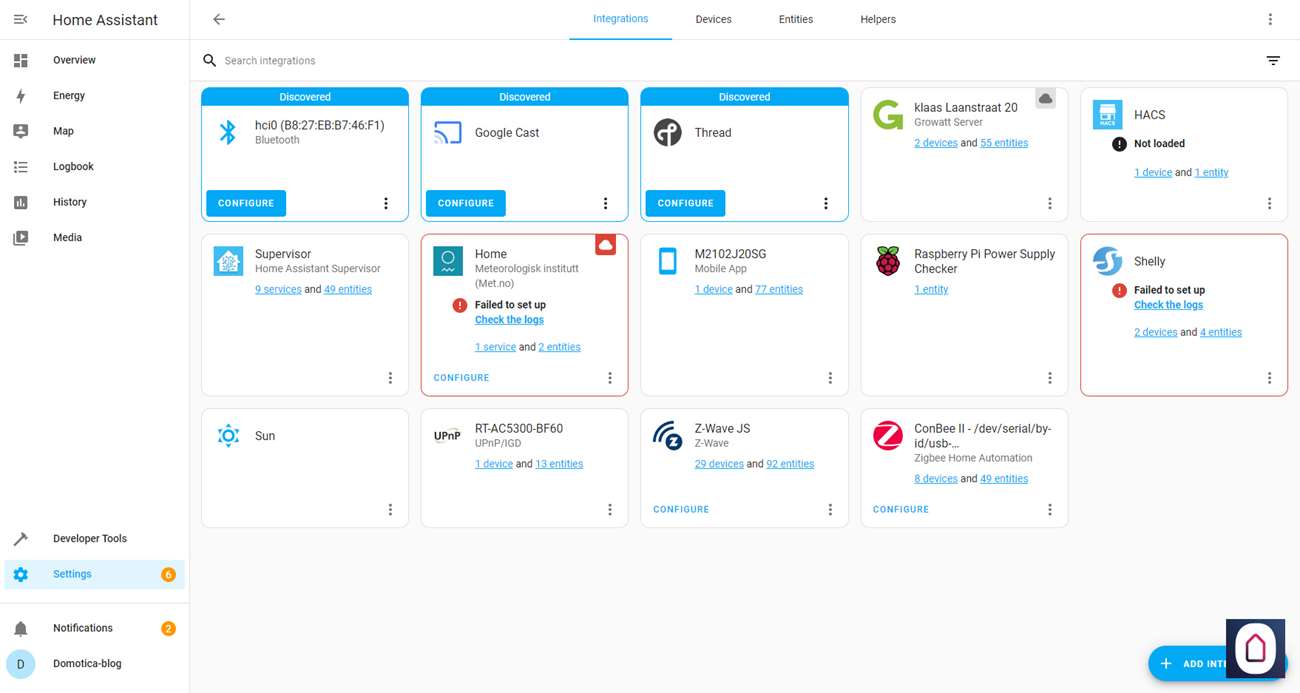Collapse the sidebar with the menu icon
Image resolution: width=1300 pixels, height=693 pixels.
pyautogui.click(x=20, y=20)
